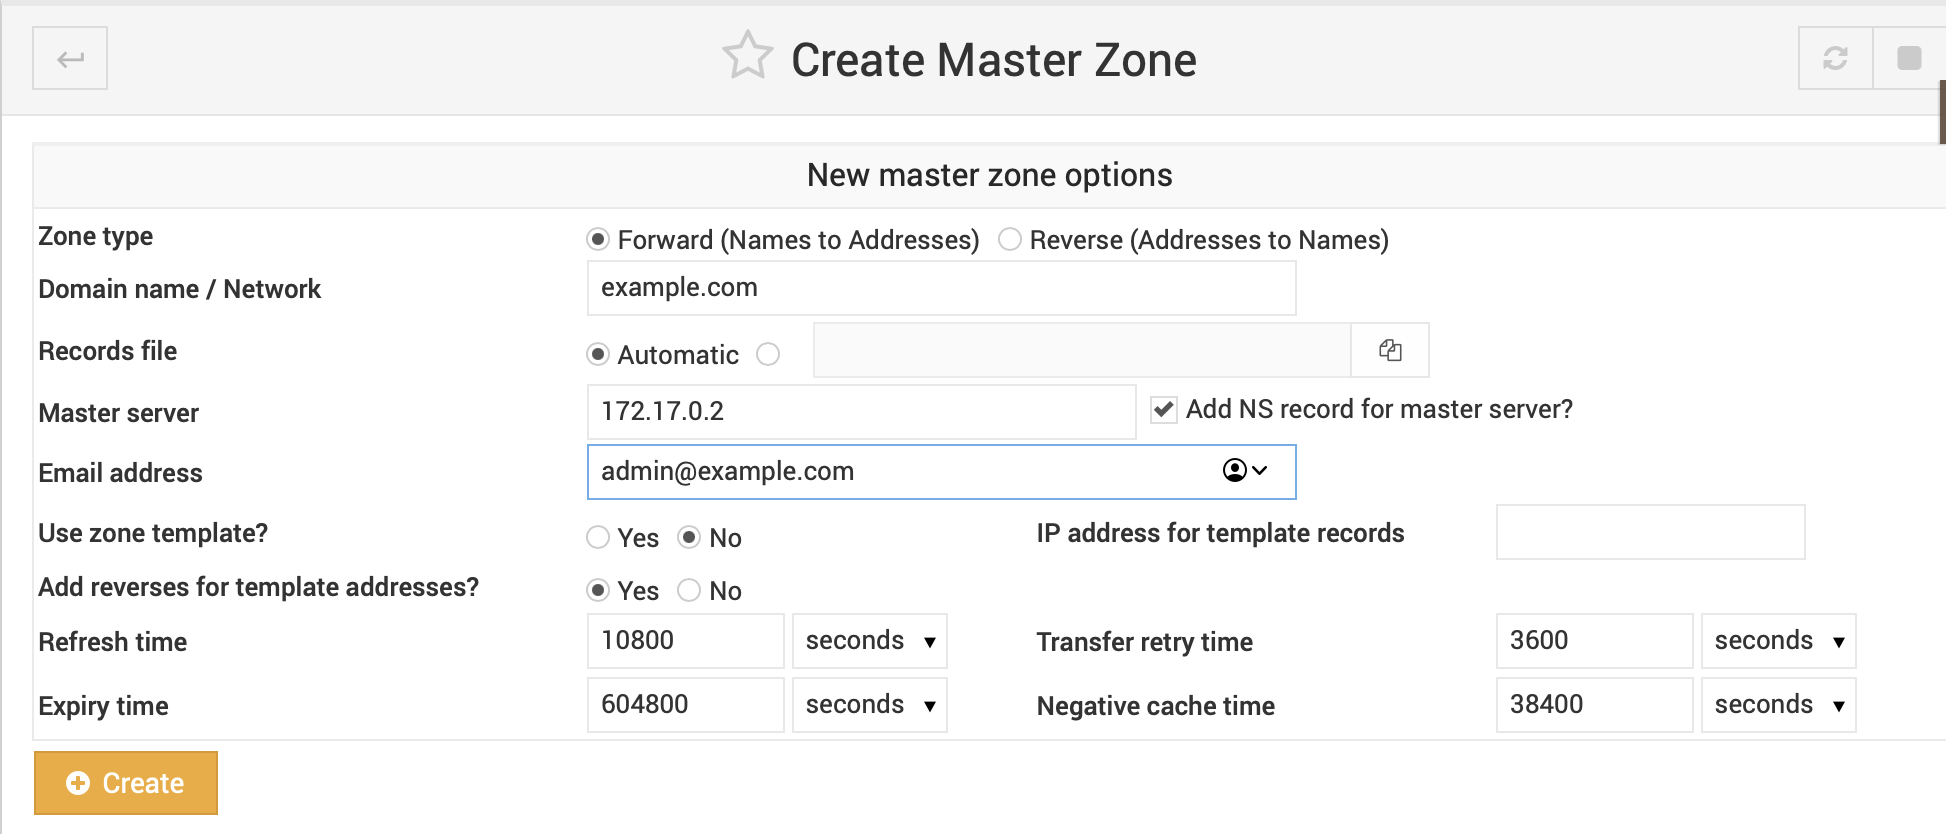Screen dimensions: 1946x834
Task: Select Reverse (Addresses to Names) zone type
Action: click(x=1010, y=240)
